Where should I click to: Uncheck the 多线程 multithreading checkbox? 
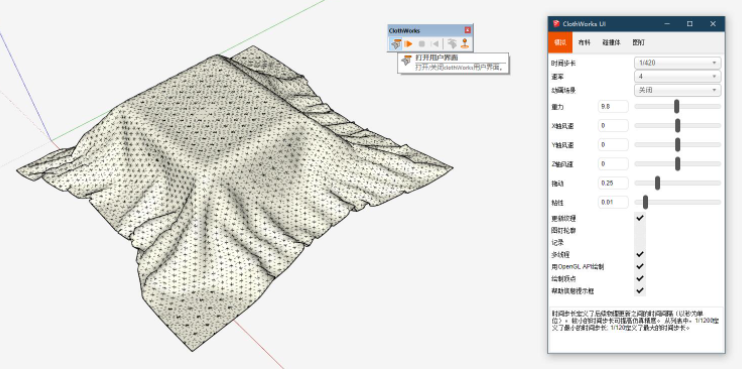[640, 254]
